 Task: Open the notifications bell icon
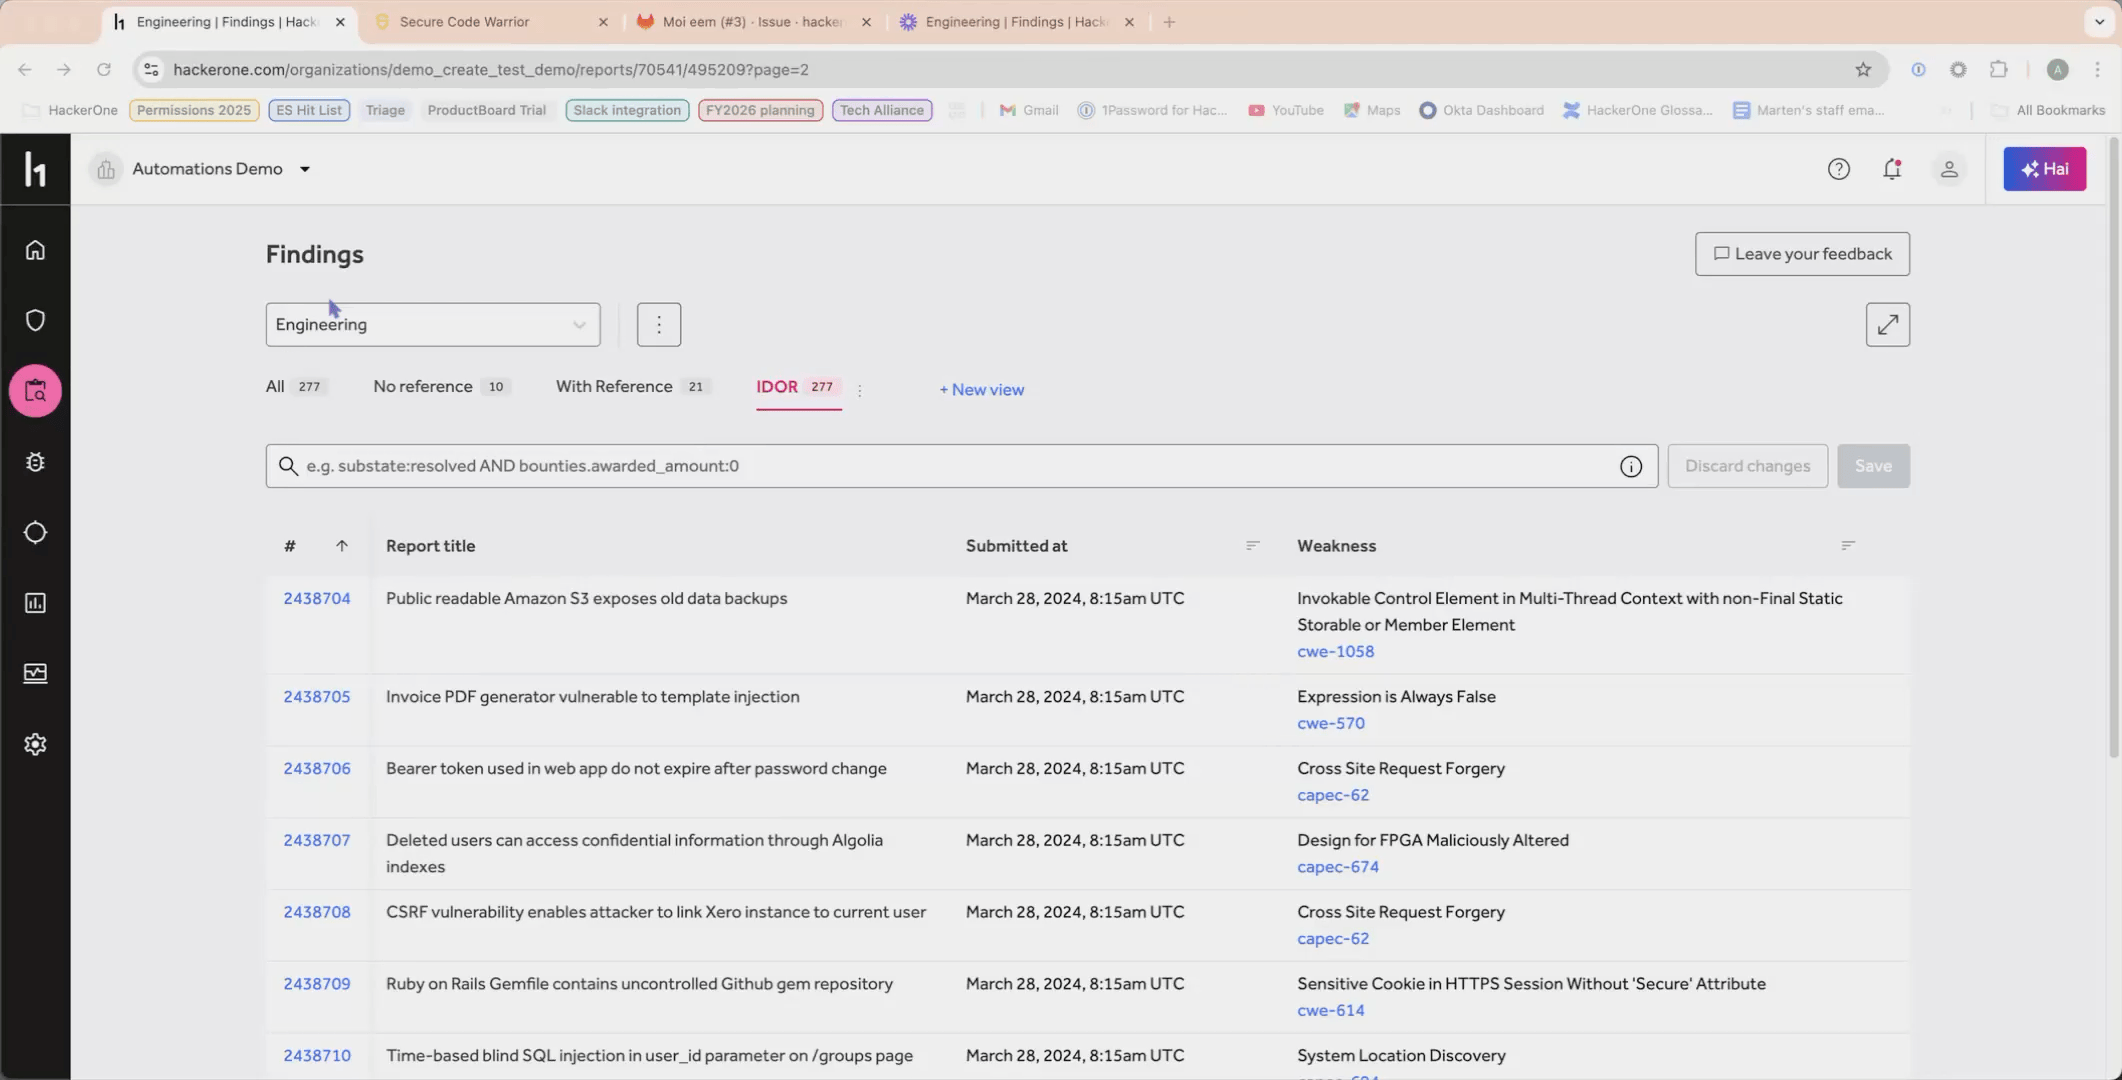1892,168
